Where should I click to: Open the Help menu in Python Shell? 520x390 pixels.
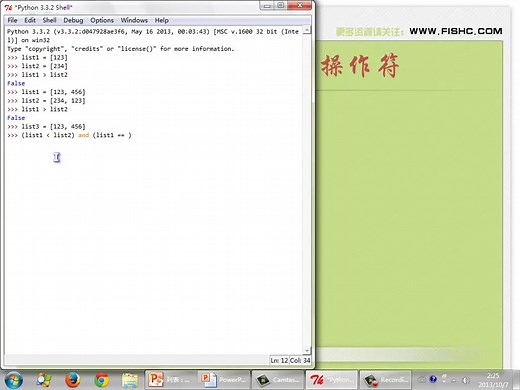click(x=161, y=20)
